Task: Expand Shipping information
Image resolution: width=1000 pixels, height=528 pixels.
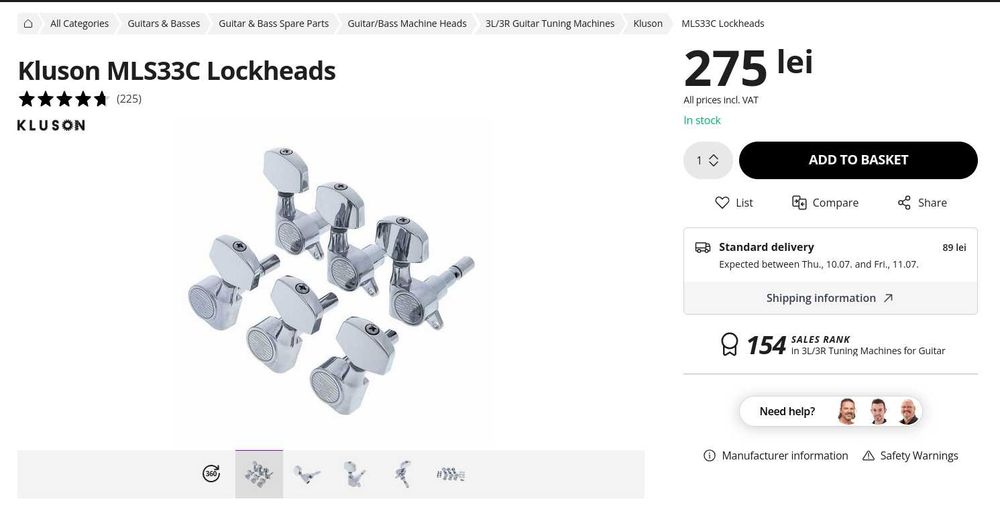Action: [x=830, y=298]
